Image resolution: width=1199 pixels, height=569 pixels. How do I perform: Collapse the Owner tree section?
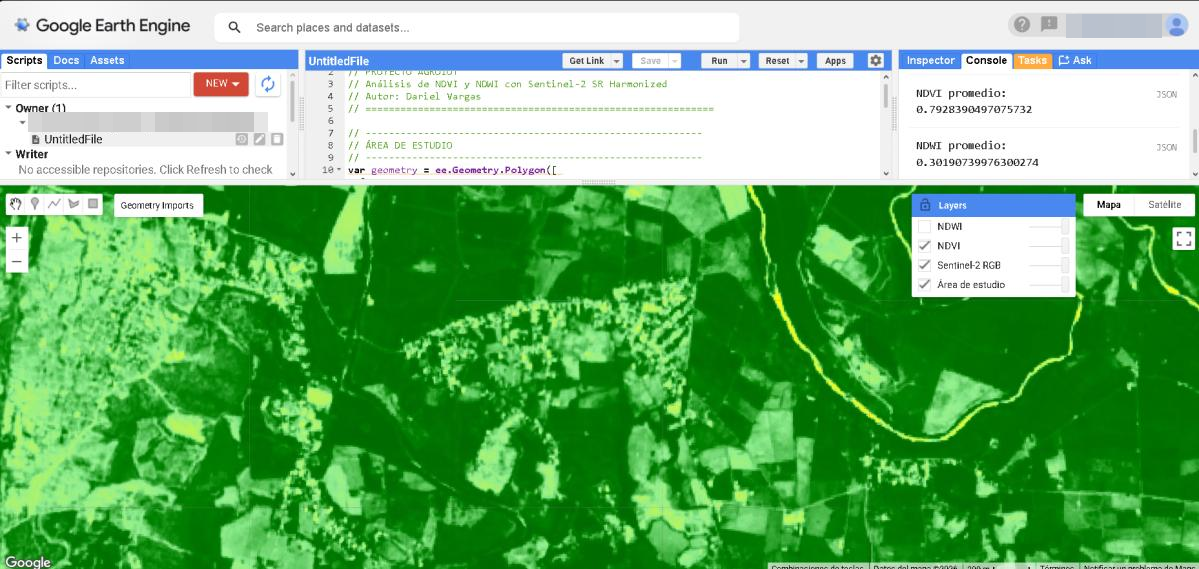pyautogui.click(x=8, y=109)
